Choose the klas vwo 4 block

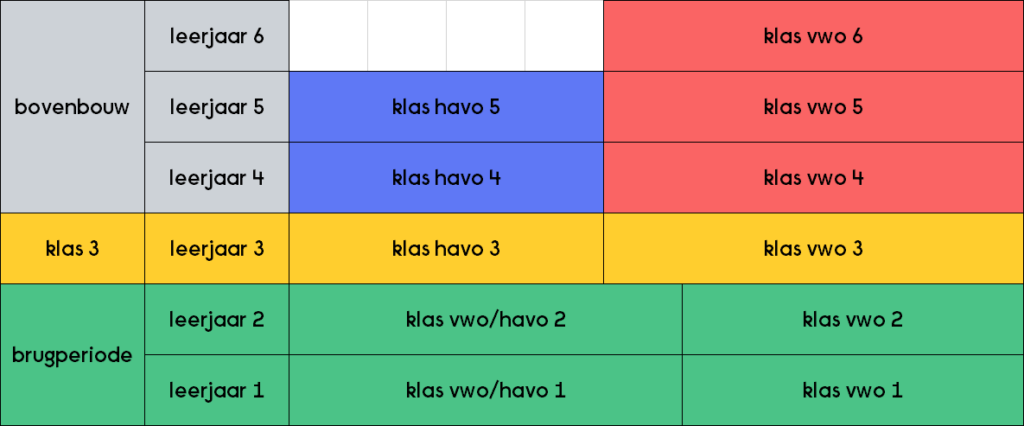[x=813, y=178]
